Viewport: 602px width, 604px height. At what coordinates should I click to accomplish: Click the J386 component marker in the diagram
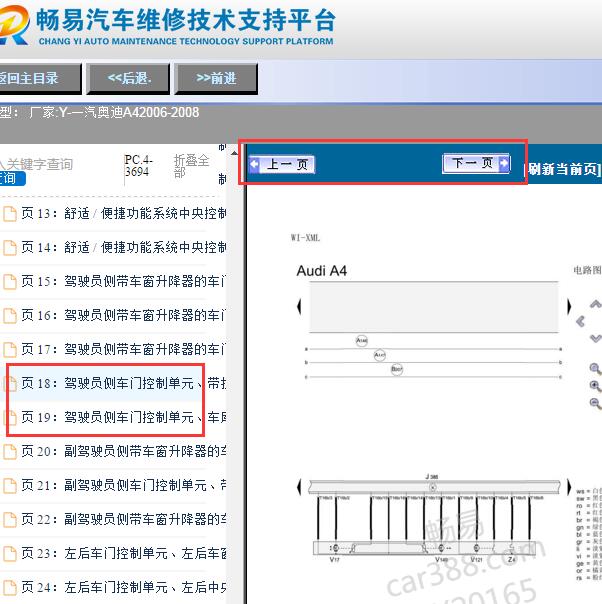tap(433, 487)
